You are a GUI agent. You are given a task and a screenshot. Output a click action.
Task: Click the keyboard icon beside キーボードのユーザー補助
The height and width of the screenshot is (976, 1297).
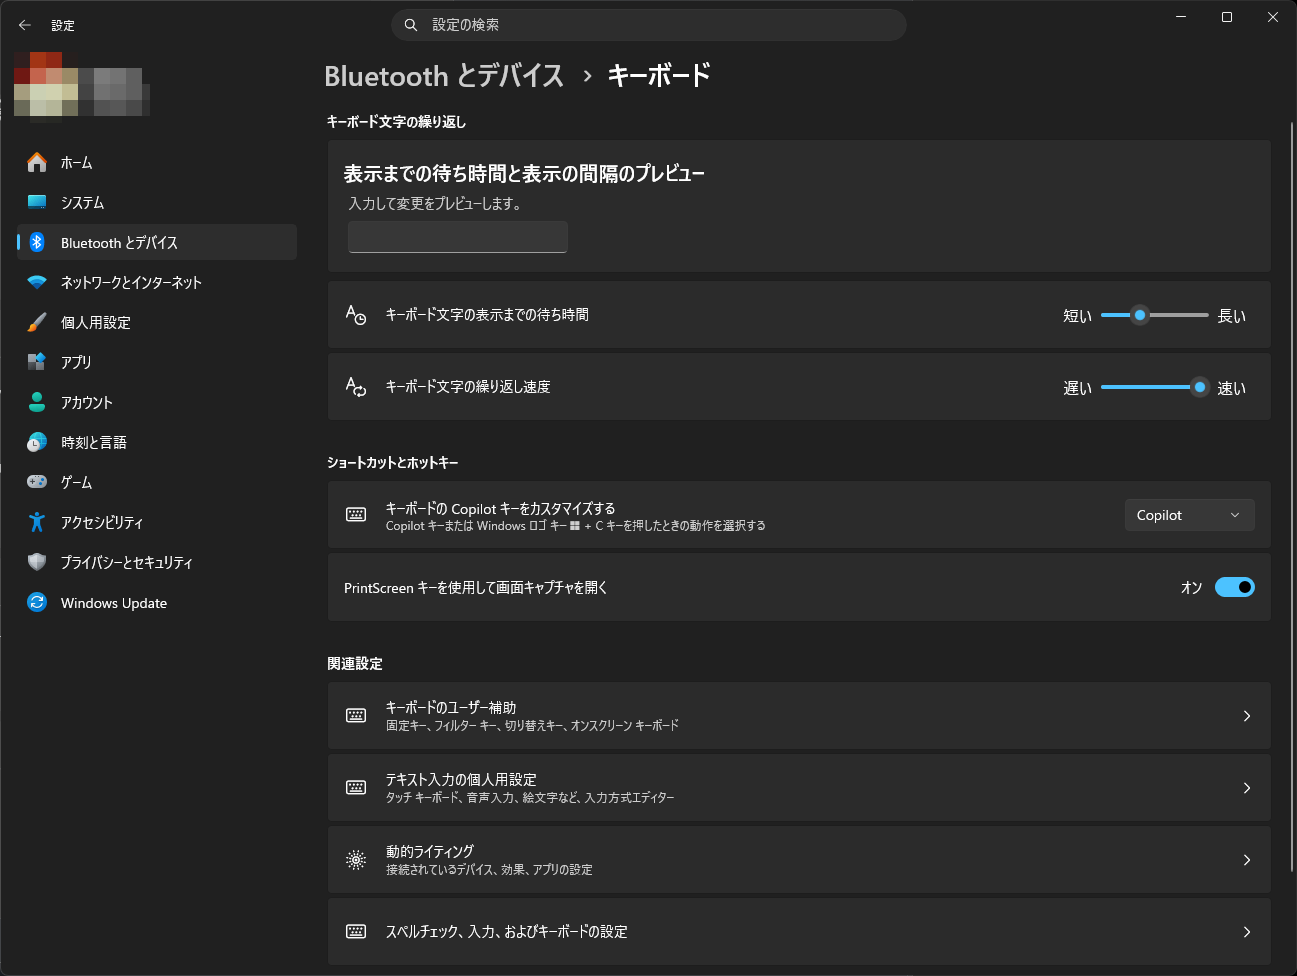[x=356, y=715]
